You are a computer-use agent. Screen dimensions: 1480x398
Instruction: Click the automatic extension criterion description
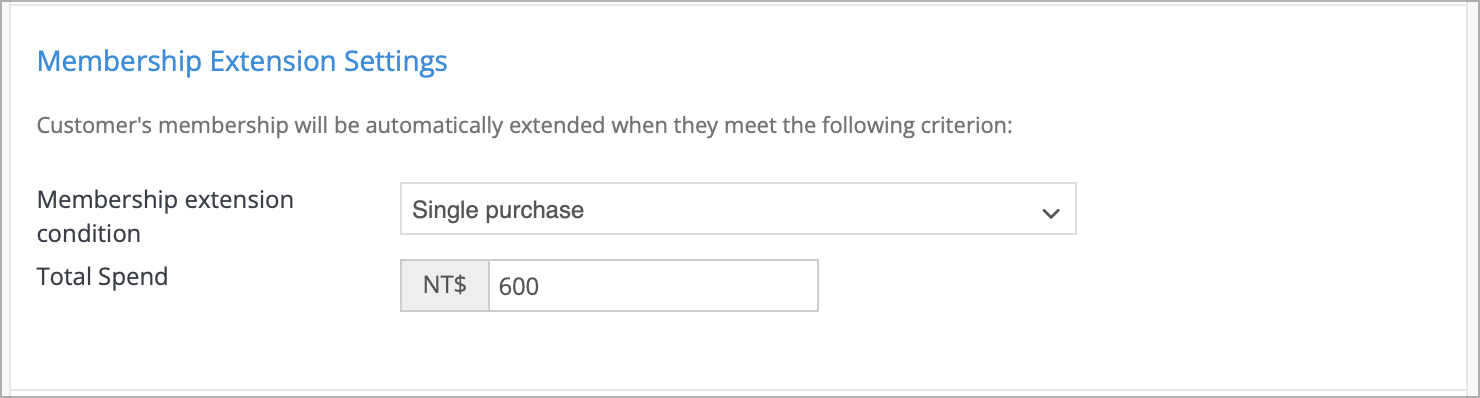[x=525, y=127]
